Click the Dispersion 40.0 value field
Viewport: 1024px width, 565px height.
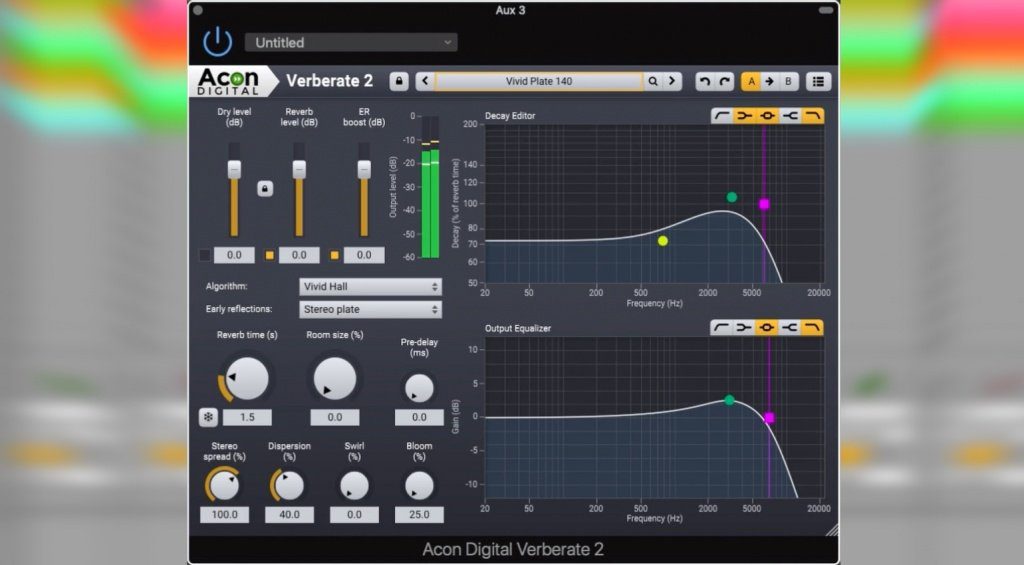click(x=289, y=515)
